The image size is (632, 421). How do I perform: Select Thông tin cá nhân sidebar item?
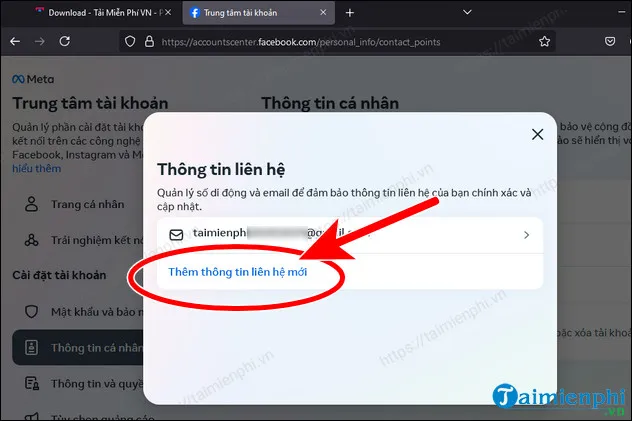(x=79, y=347)
